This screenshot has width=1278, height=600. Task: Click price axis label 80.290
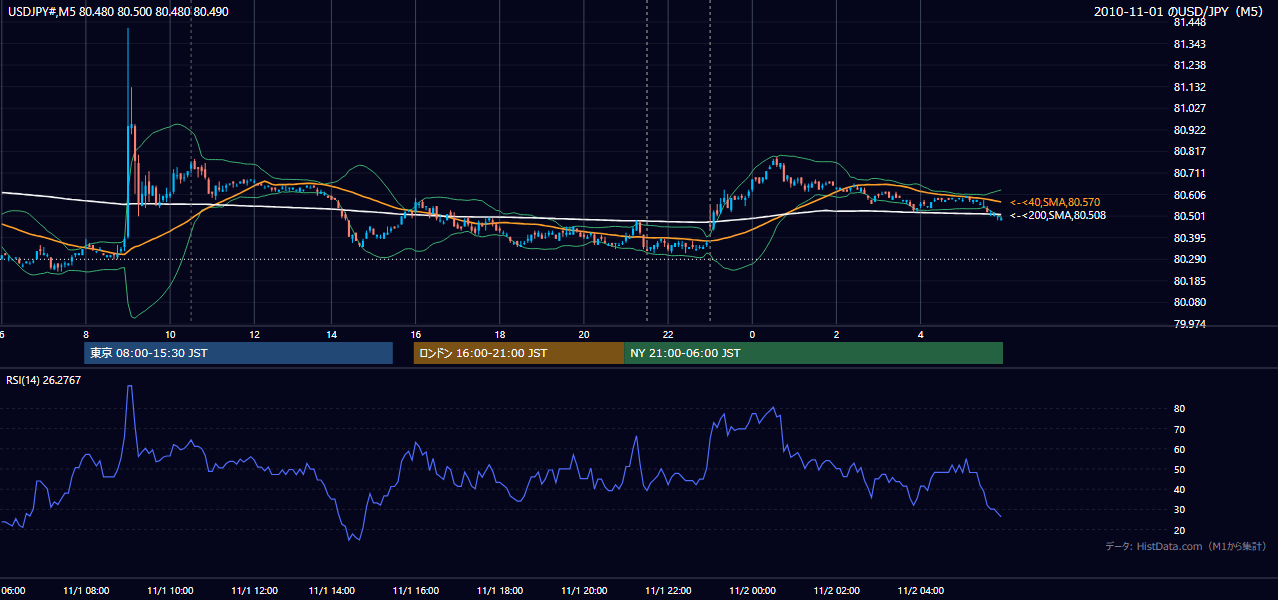click(x=1190, y=259)
